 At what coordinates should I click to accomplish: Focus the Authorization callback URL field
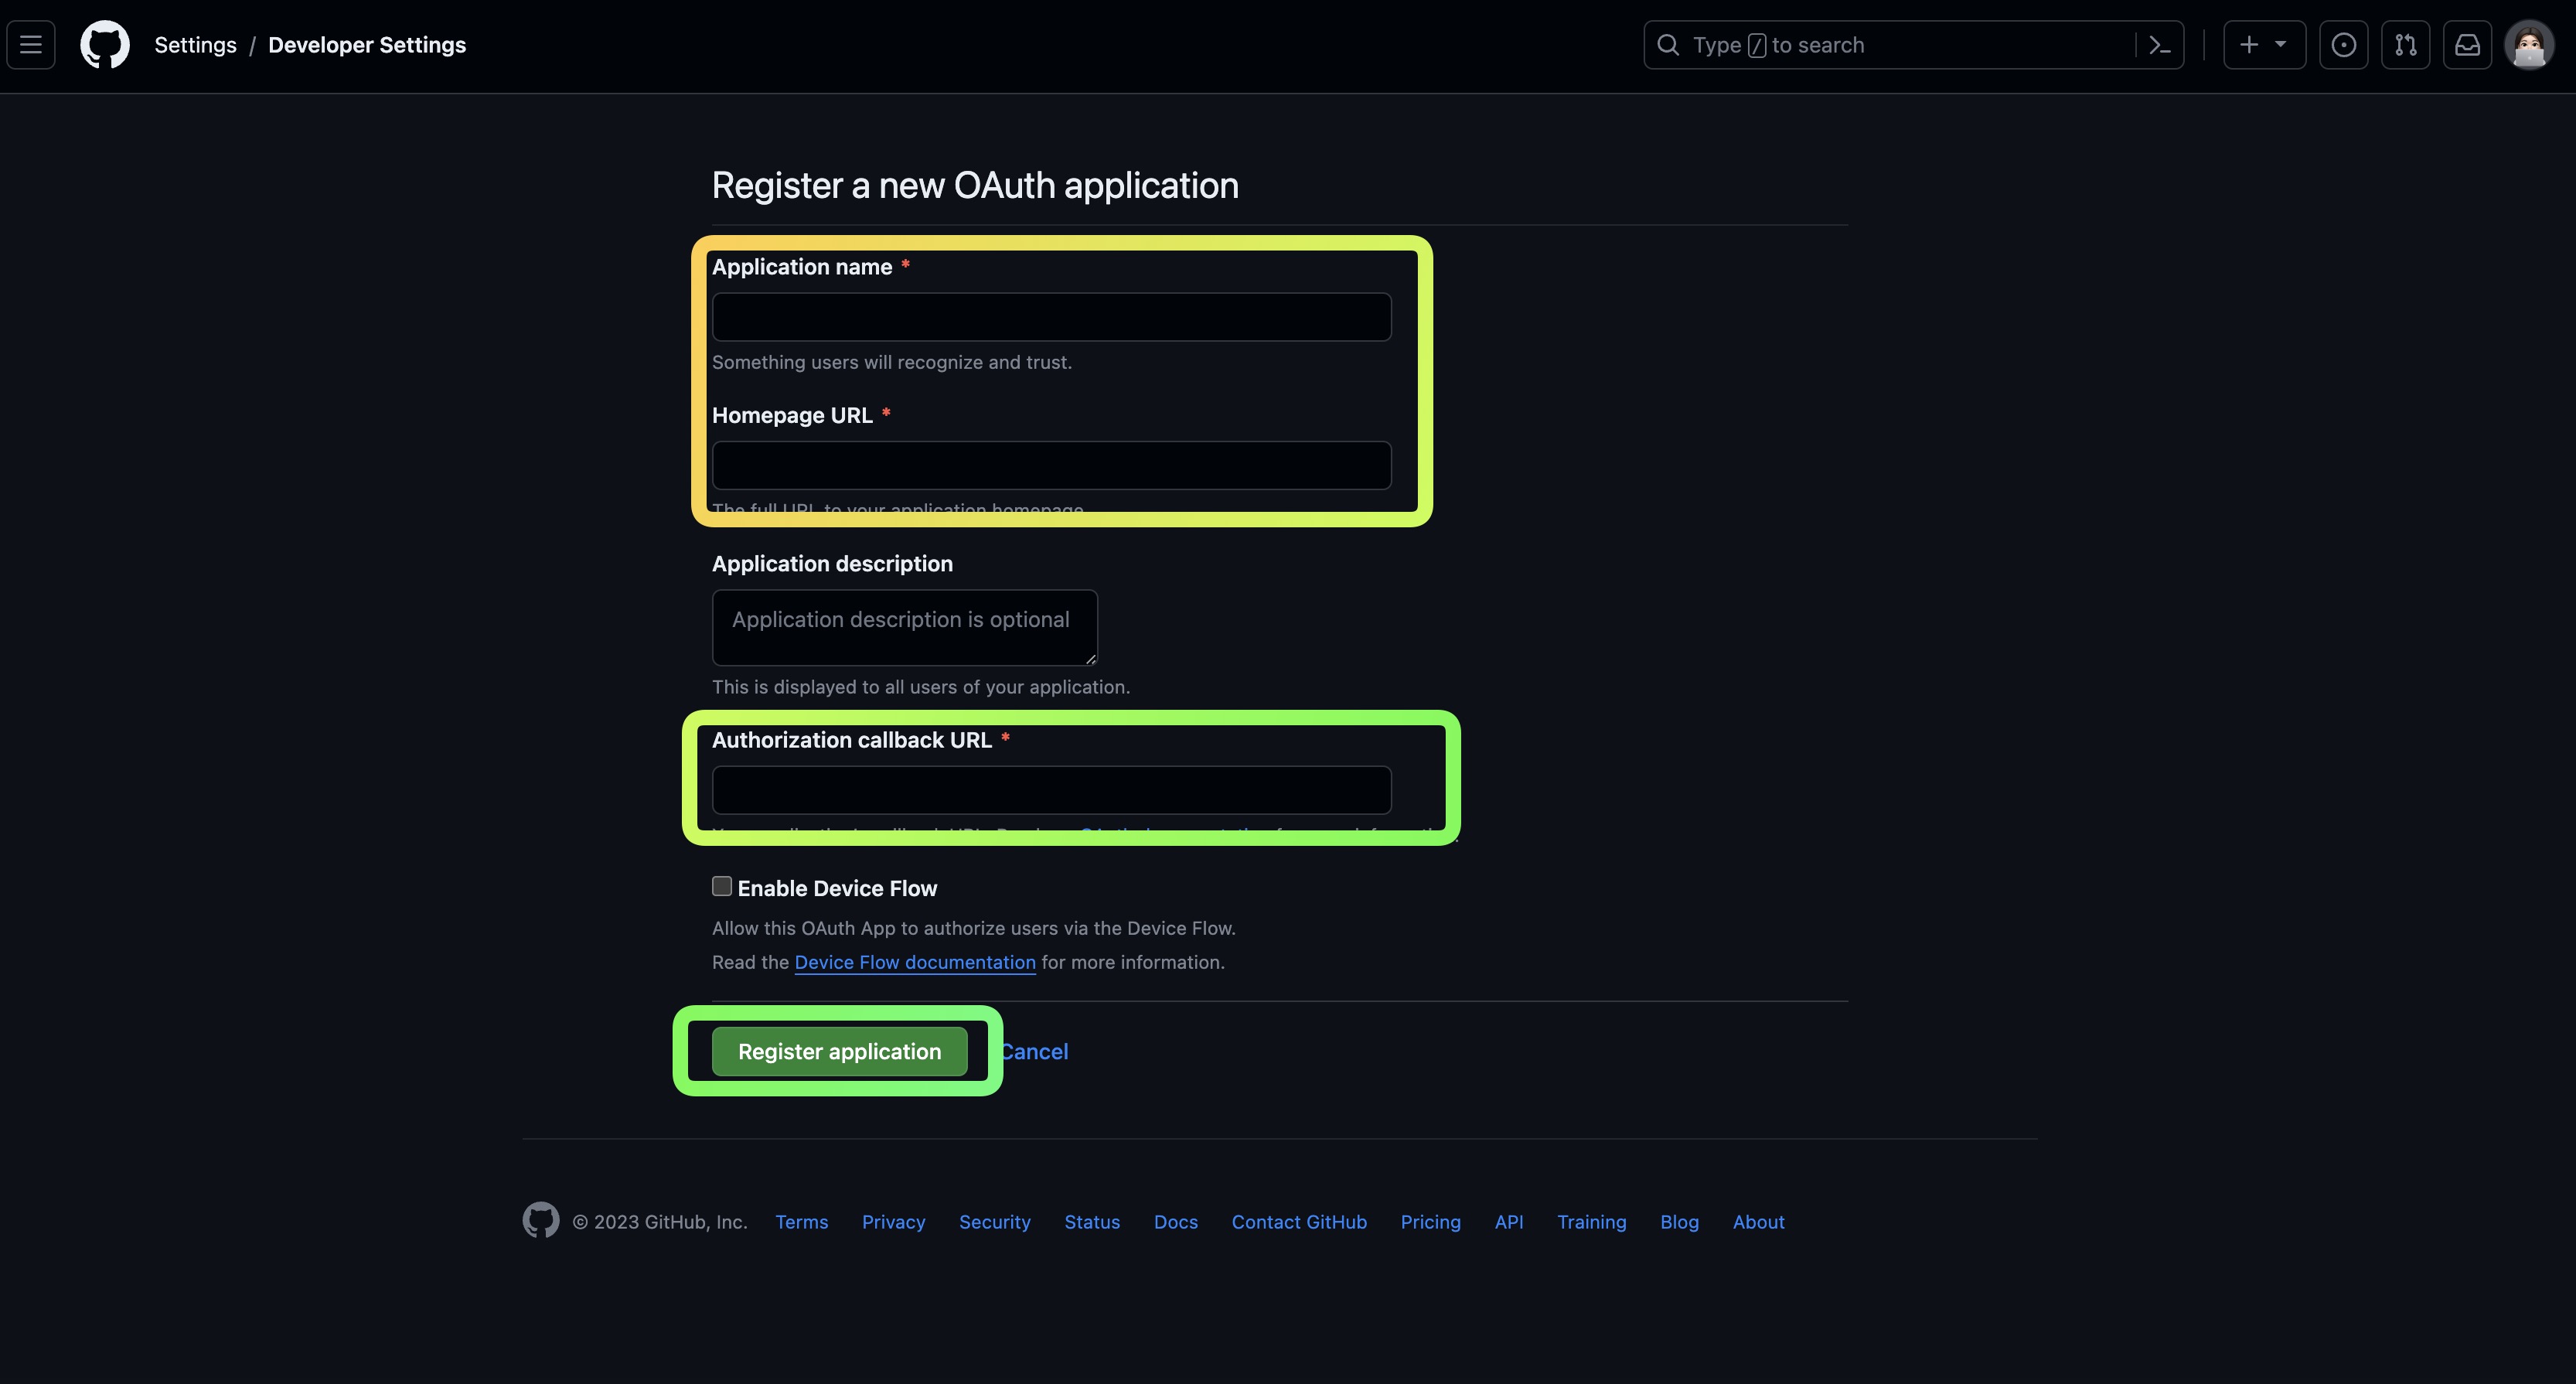(1051, 790)
